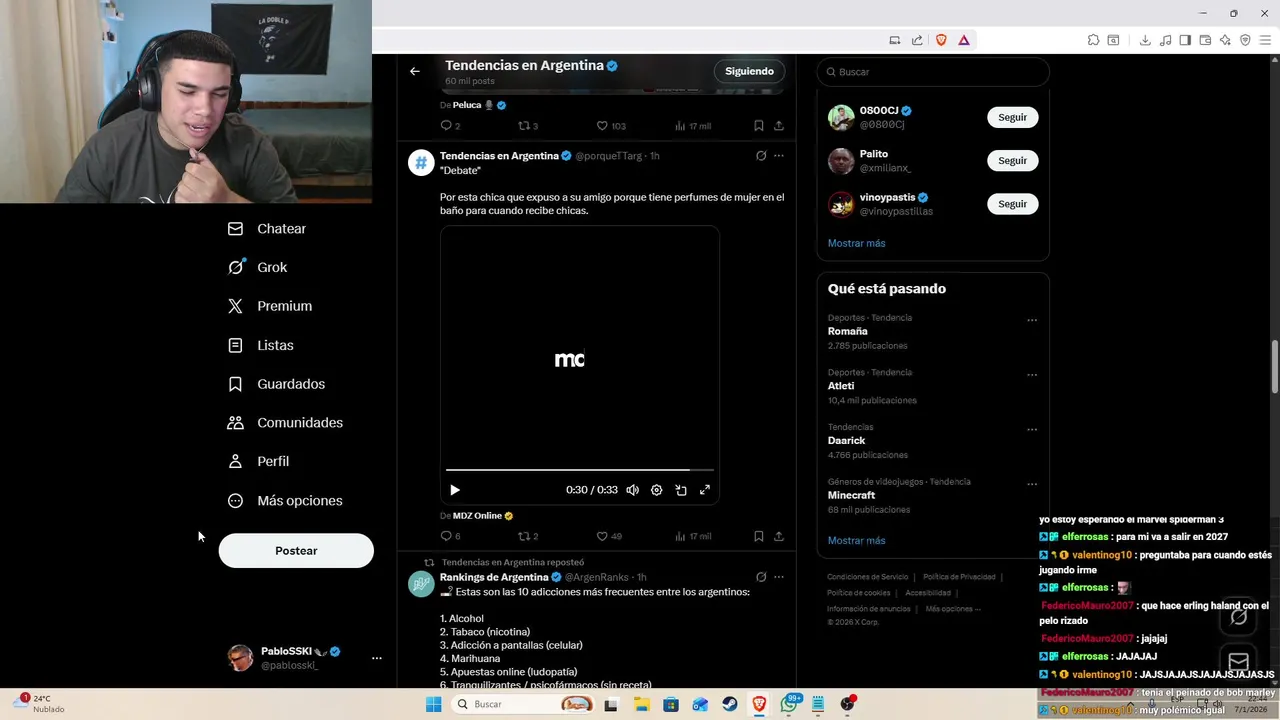
Task: Mute the video with the speaker icon
Action: tap(633, 490)
